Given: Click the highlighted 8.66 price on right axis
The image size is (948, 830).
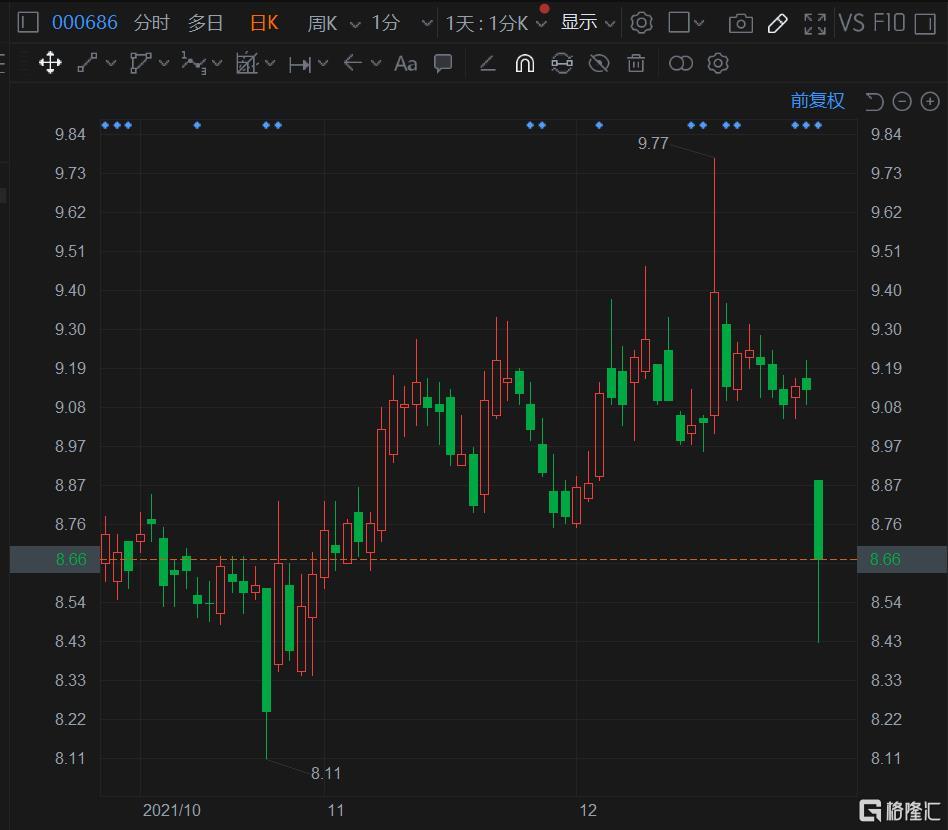Looking at the screenshot, I should tap(885, 559).
